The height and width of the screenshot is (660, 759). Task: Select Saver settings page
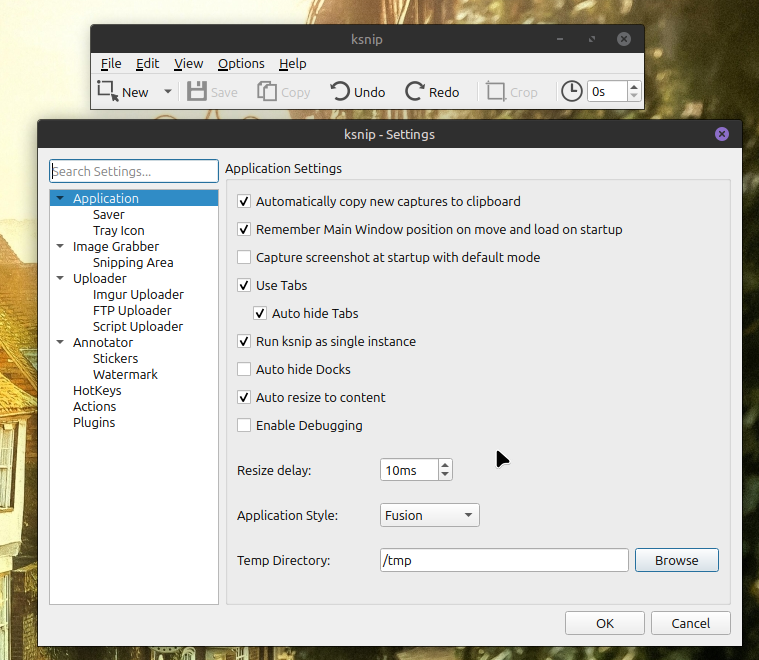[x=108, y=214]
